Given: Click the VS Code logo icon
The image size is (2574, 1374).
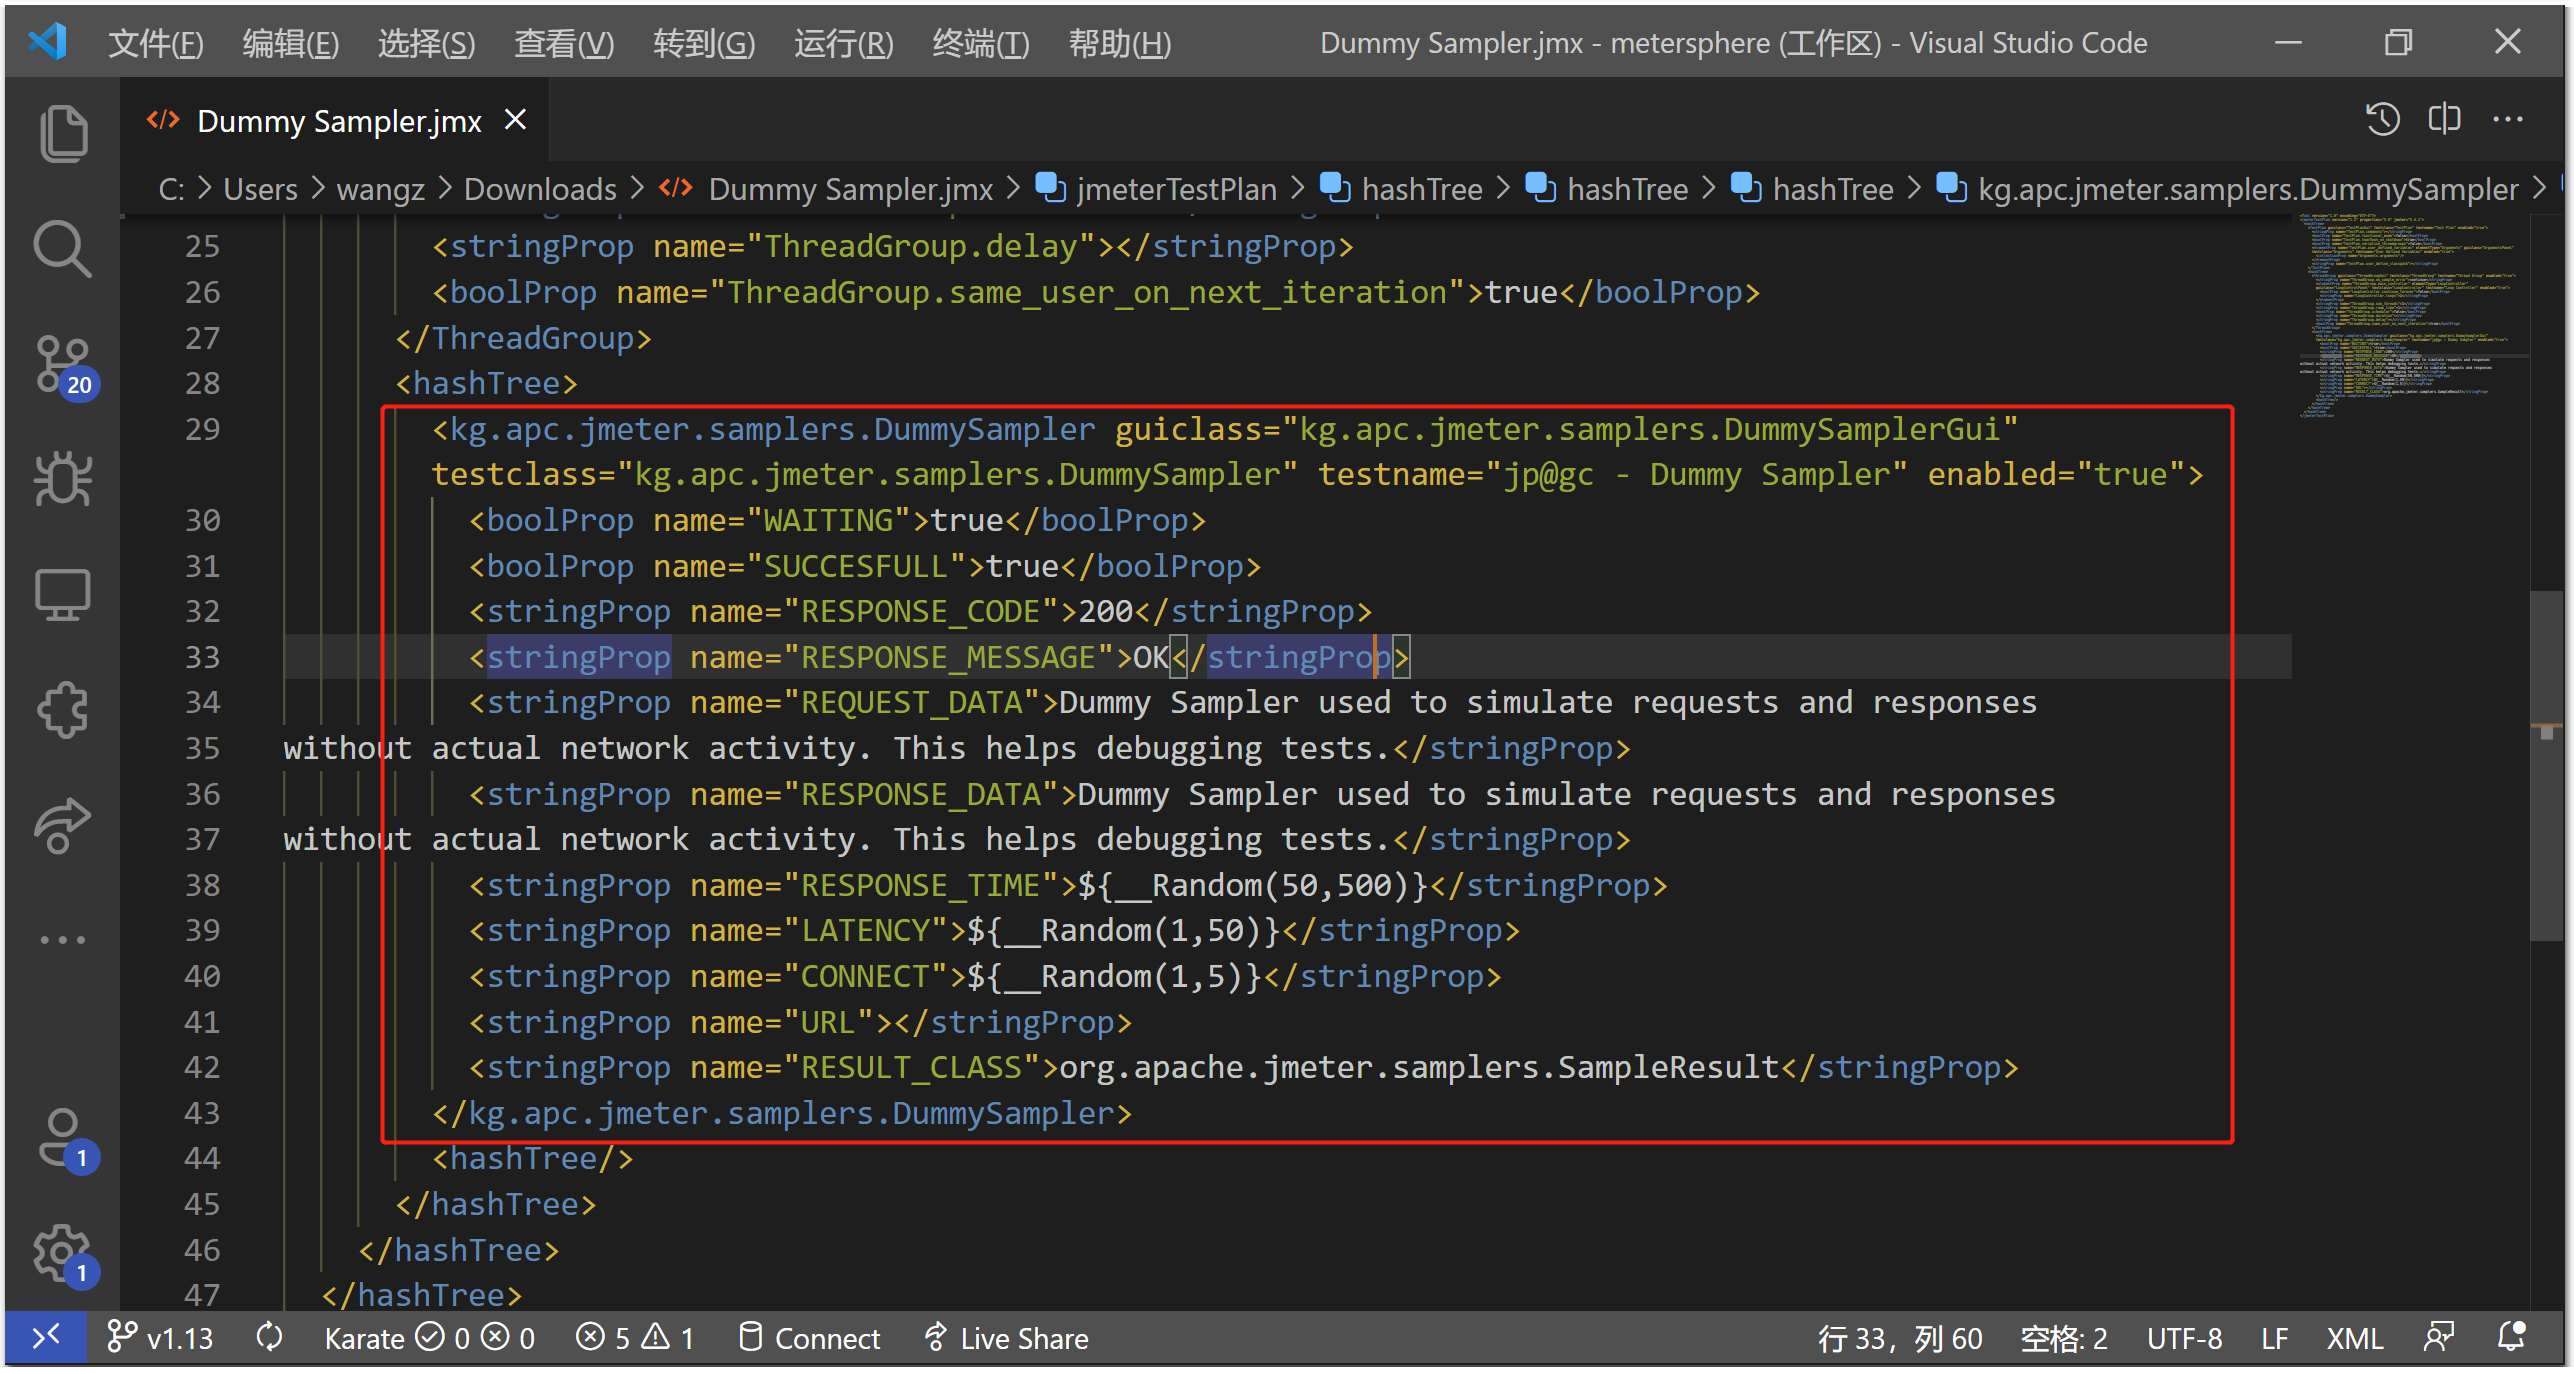Looking at the screenshot, I should click(x=48, y=42).
